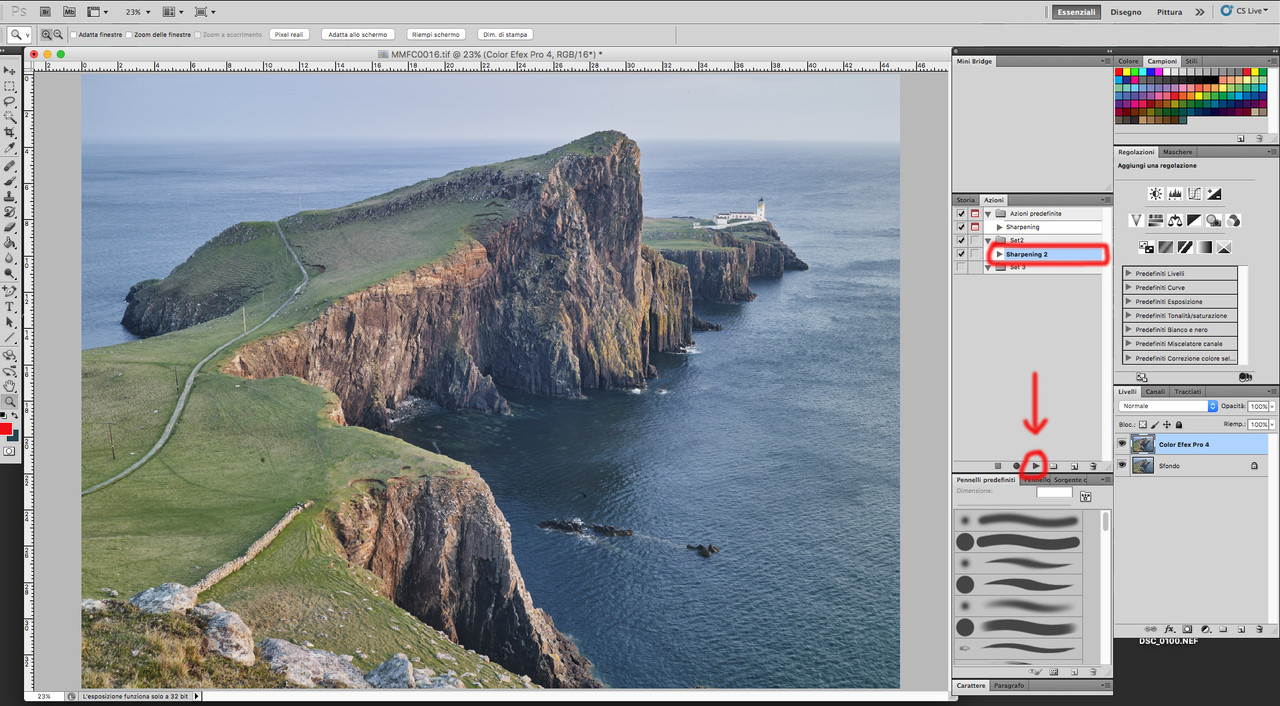1280x706 pixels.
Task: Choose the Hand tool
Action: point(10,385)
